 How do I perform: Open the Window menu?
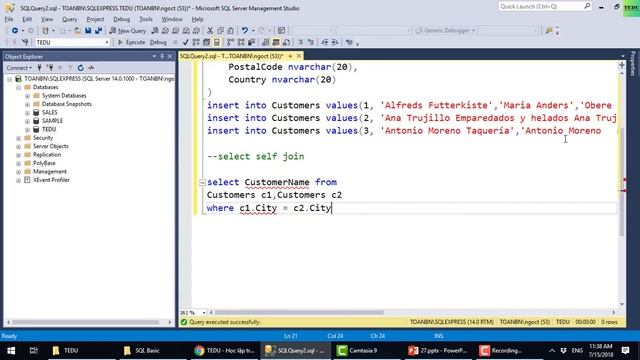[172, 19]
